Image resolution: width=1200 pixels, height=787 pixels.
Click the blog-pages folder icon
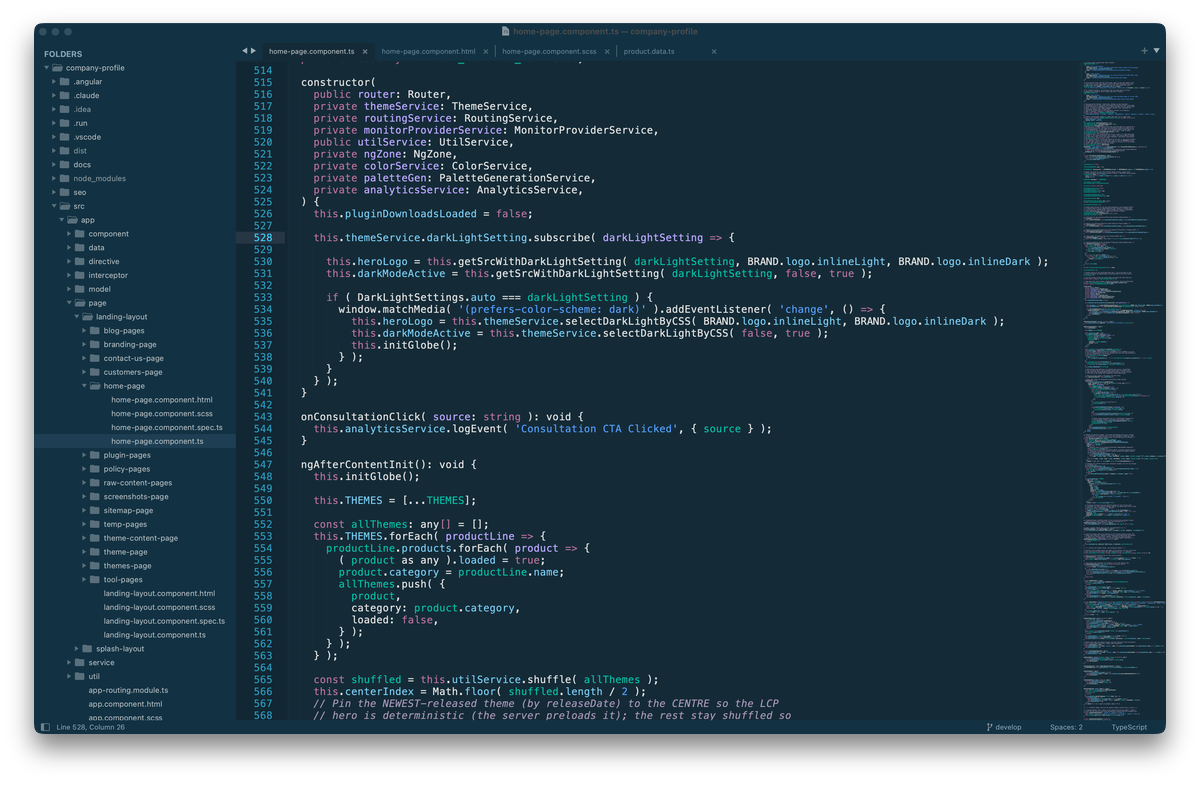94,331
